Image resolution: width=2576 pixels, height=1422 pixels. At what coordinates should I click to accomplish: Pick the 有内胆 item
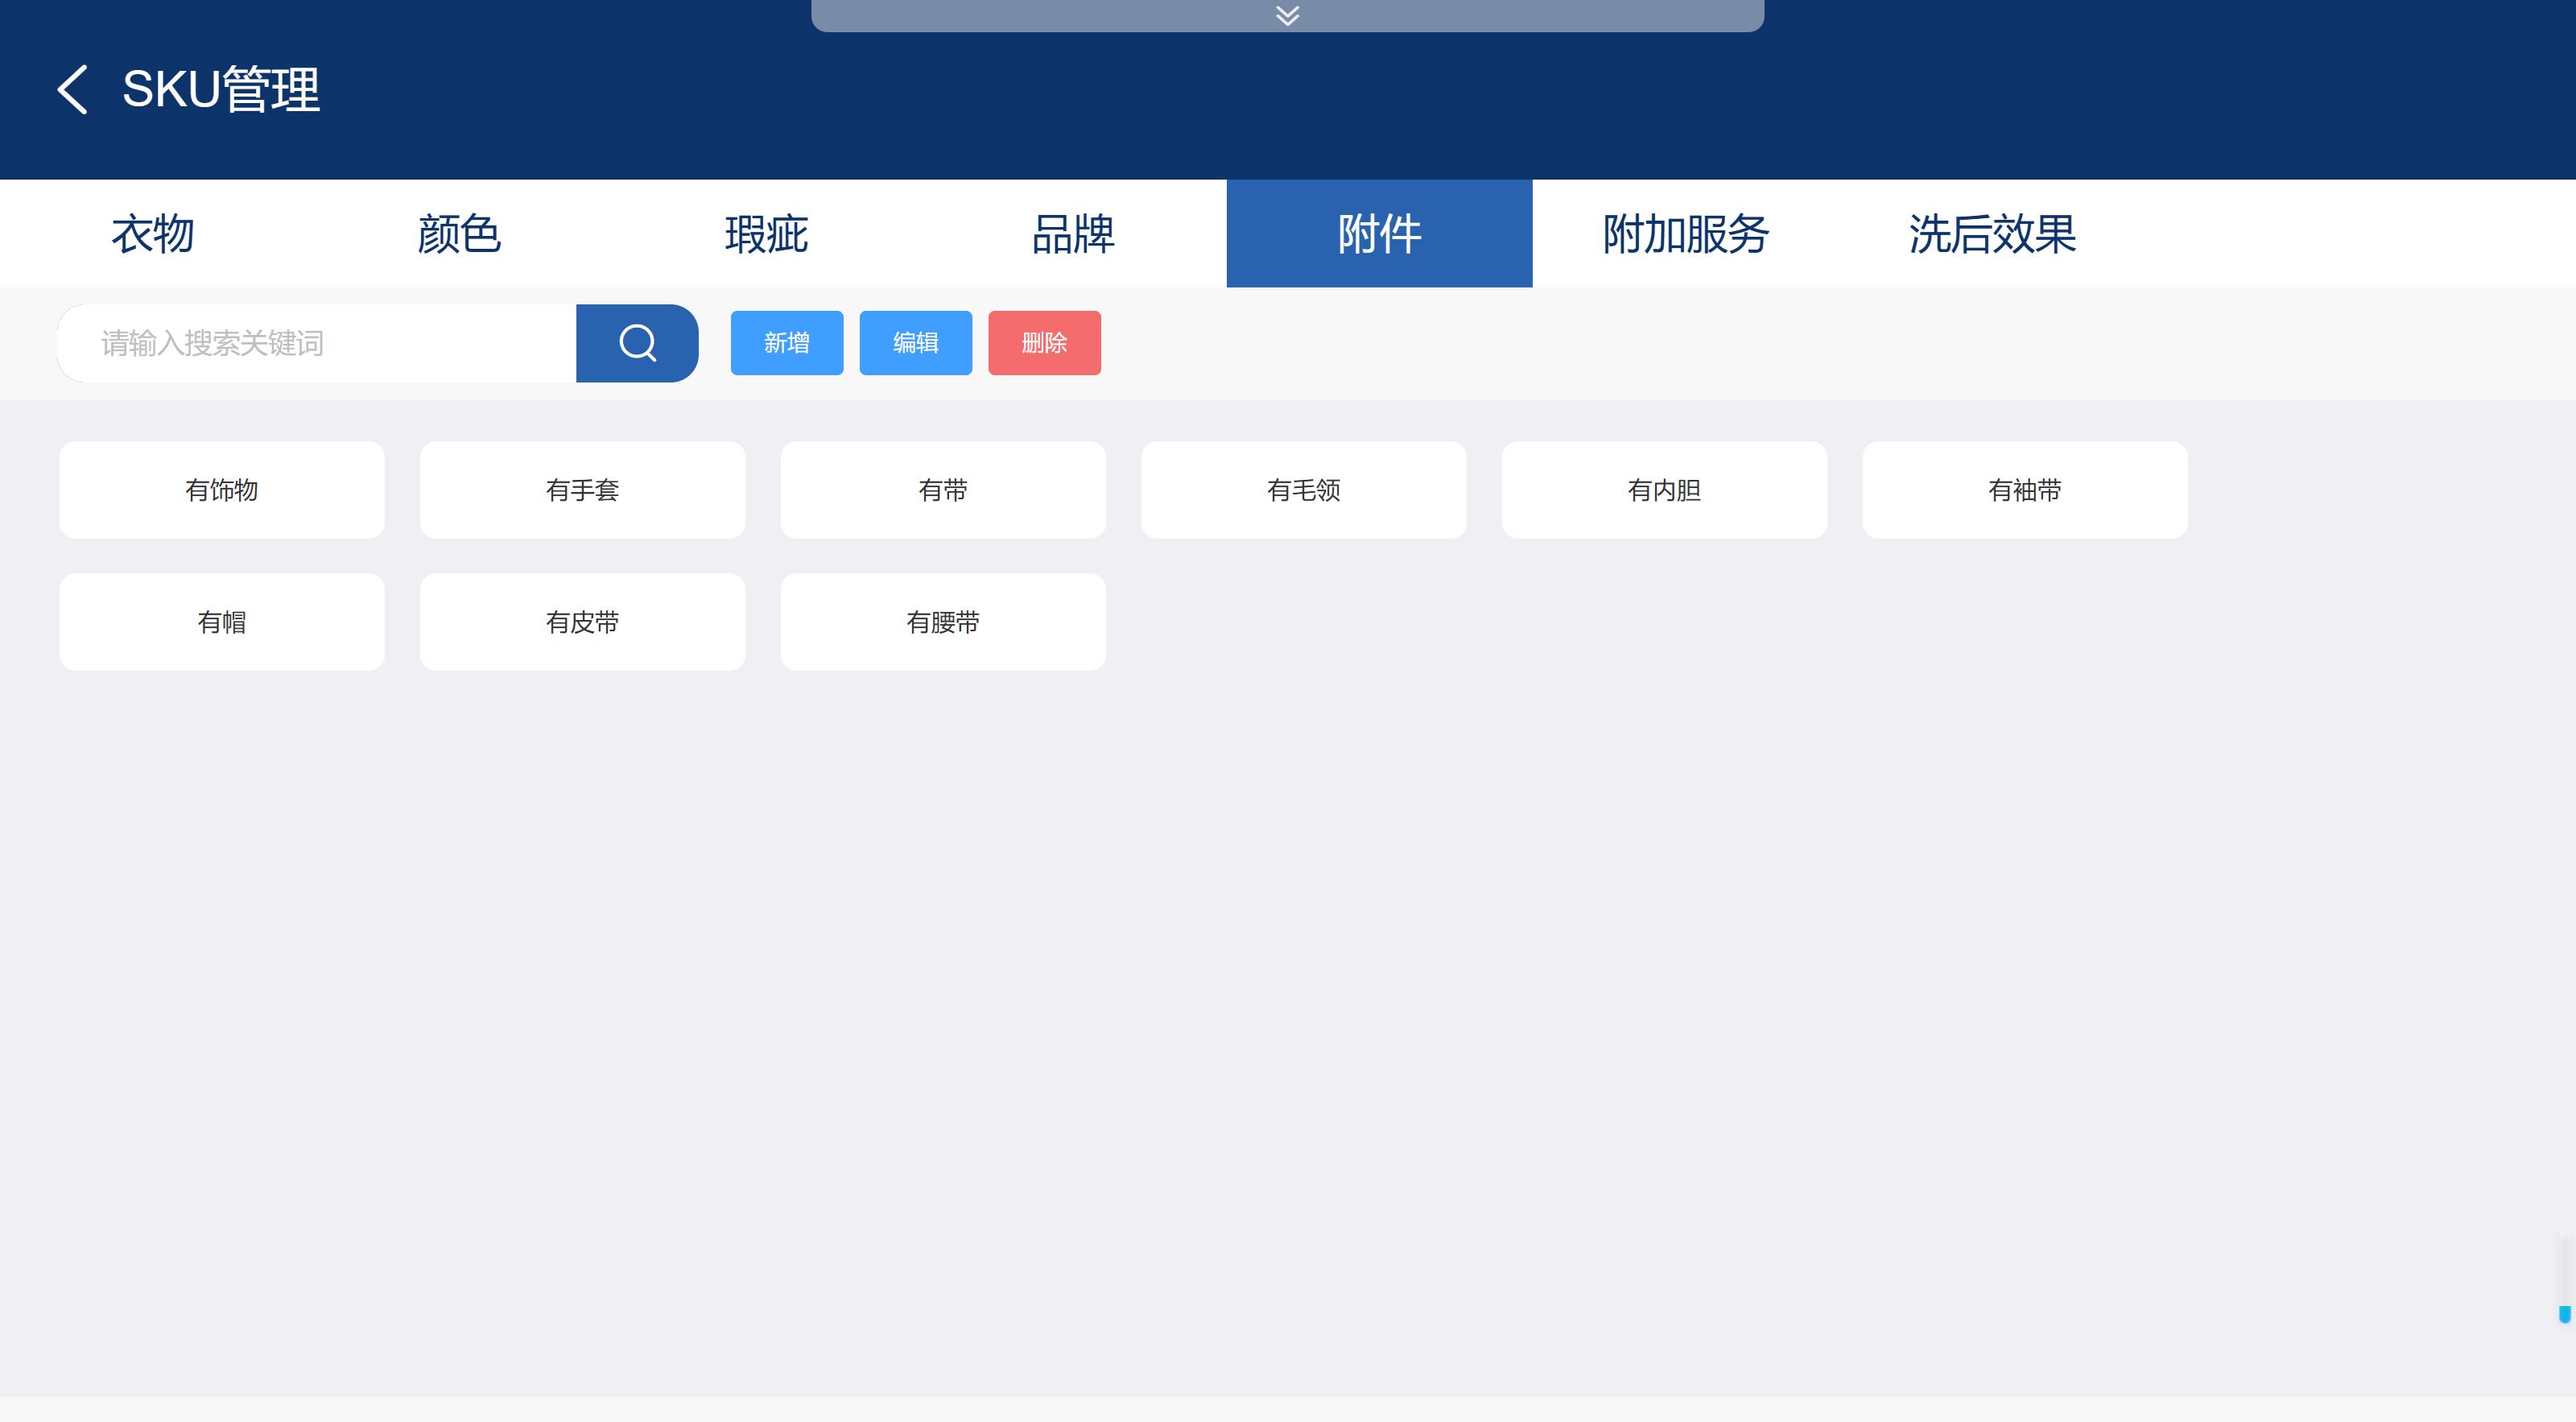point(1664,490)
